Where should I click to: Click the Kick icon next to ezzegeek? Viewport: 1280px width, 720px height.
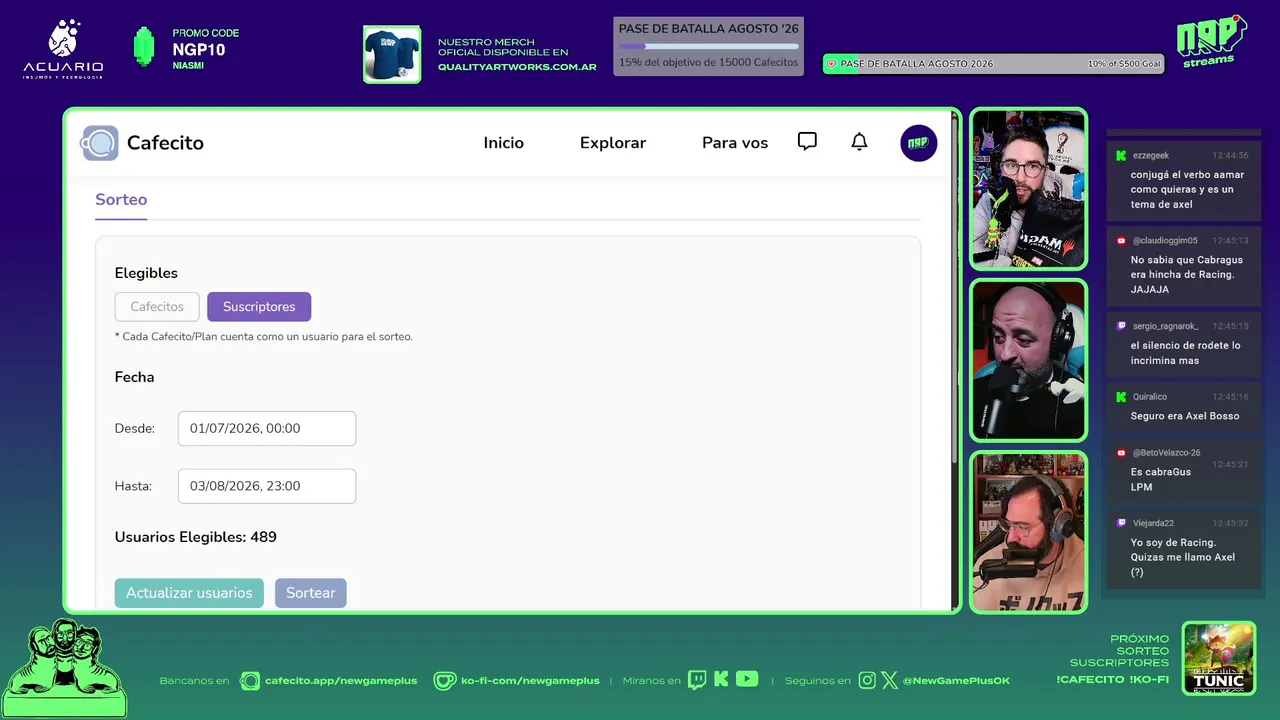[x=1122, y=155]
